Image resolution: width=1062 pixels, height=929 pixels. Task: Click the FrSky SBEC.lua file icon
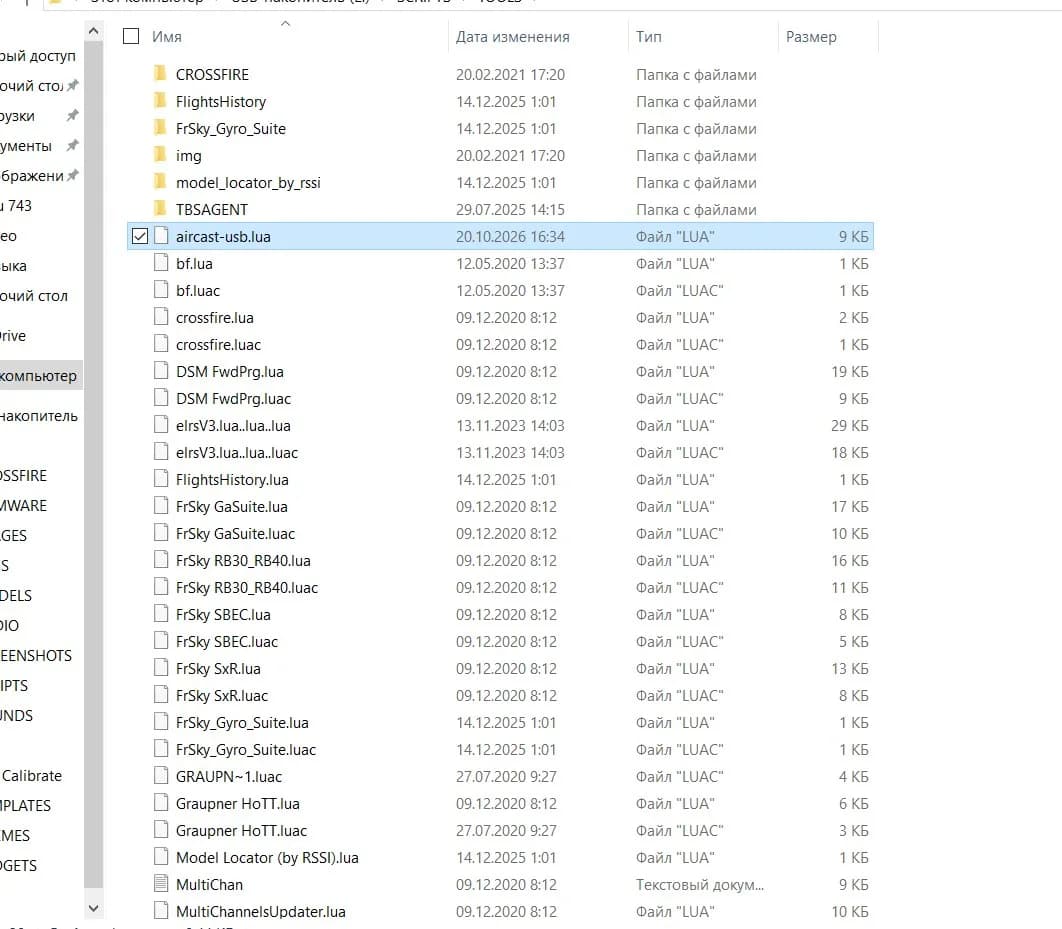point(161,614)
